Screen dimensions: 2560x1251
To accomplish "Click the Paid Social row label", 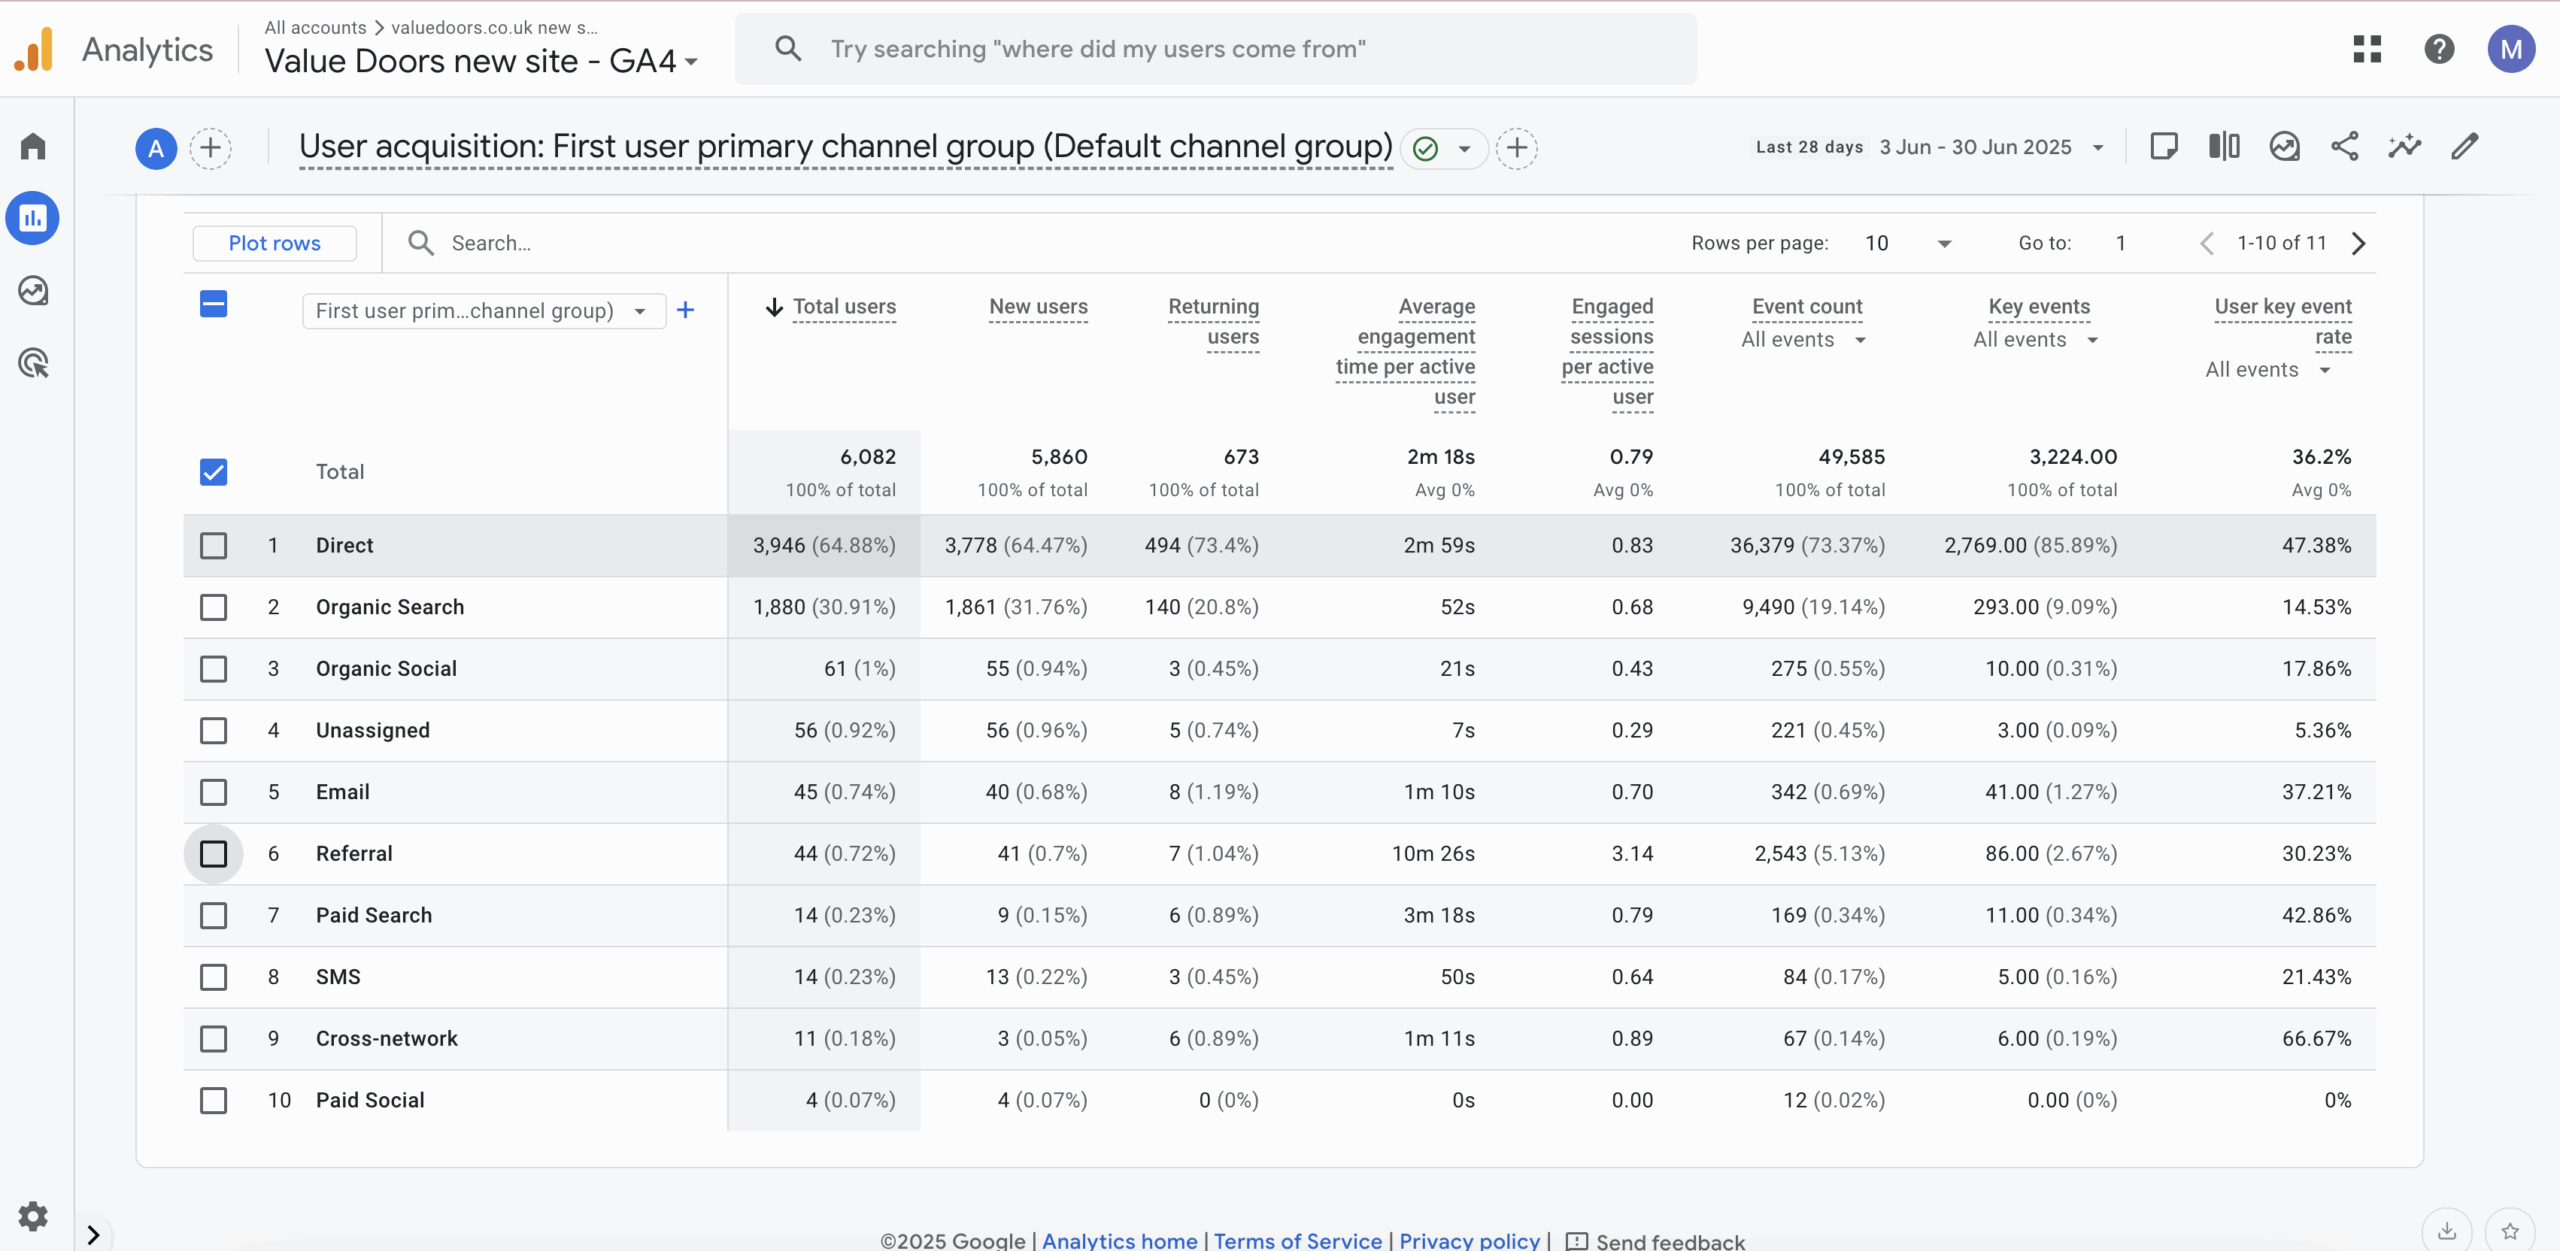I will coord(370,1101).
